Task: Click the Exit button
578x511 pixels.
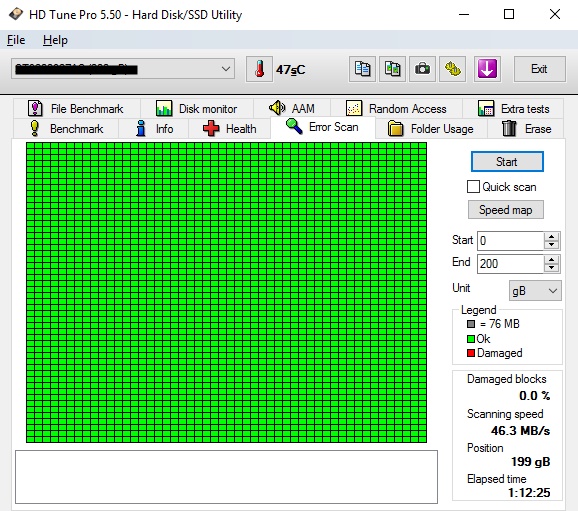Action: pos(539,69)
